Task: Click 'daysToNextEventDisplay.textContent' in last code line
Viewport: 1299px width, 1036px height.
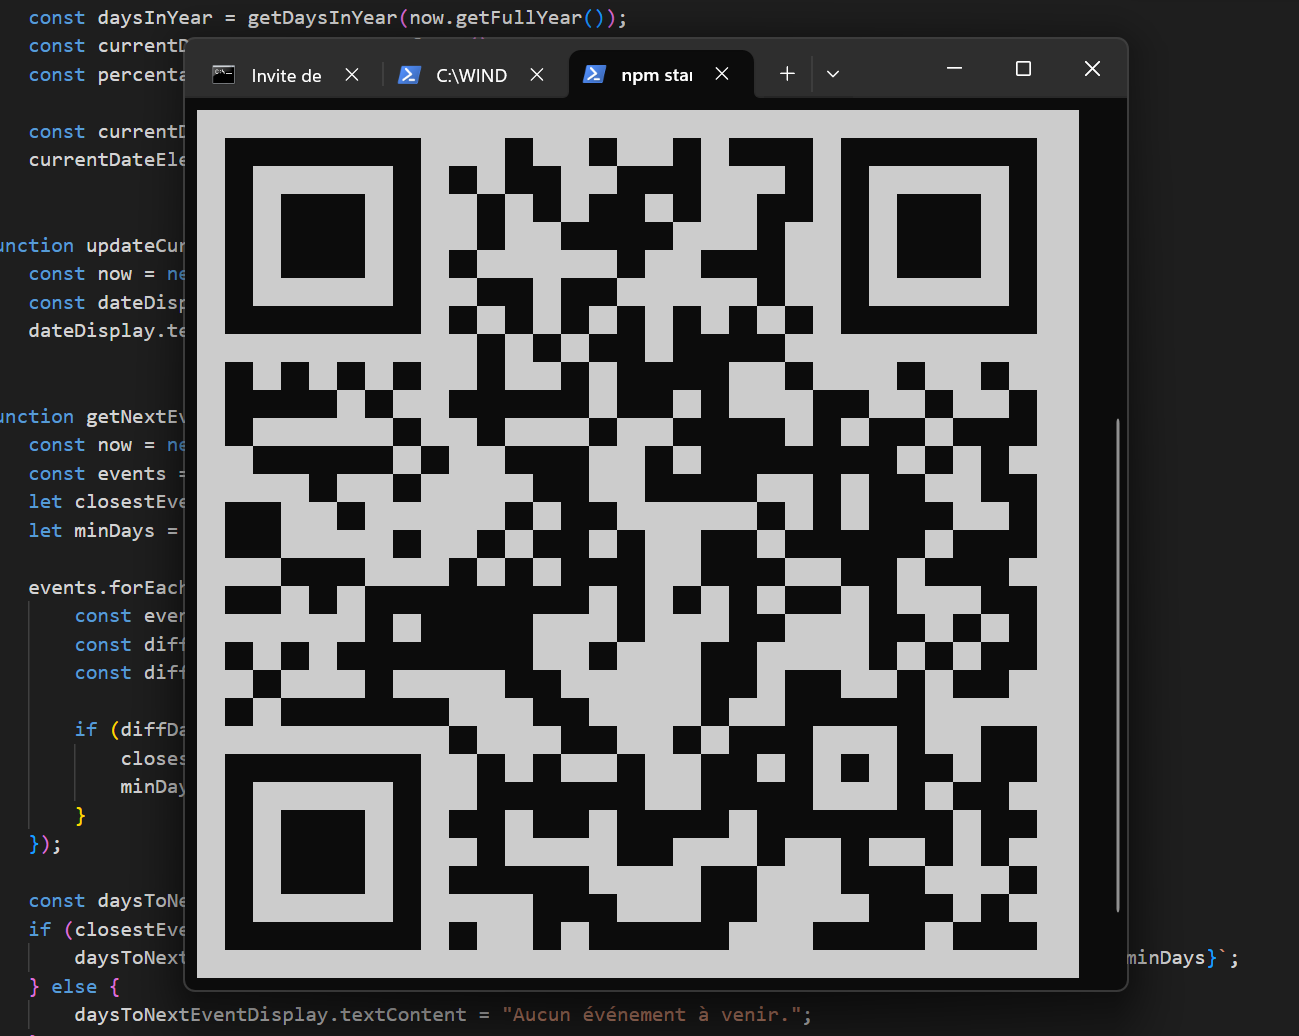Action: coord(270,1015)
